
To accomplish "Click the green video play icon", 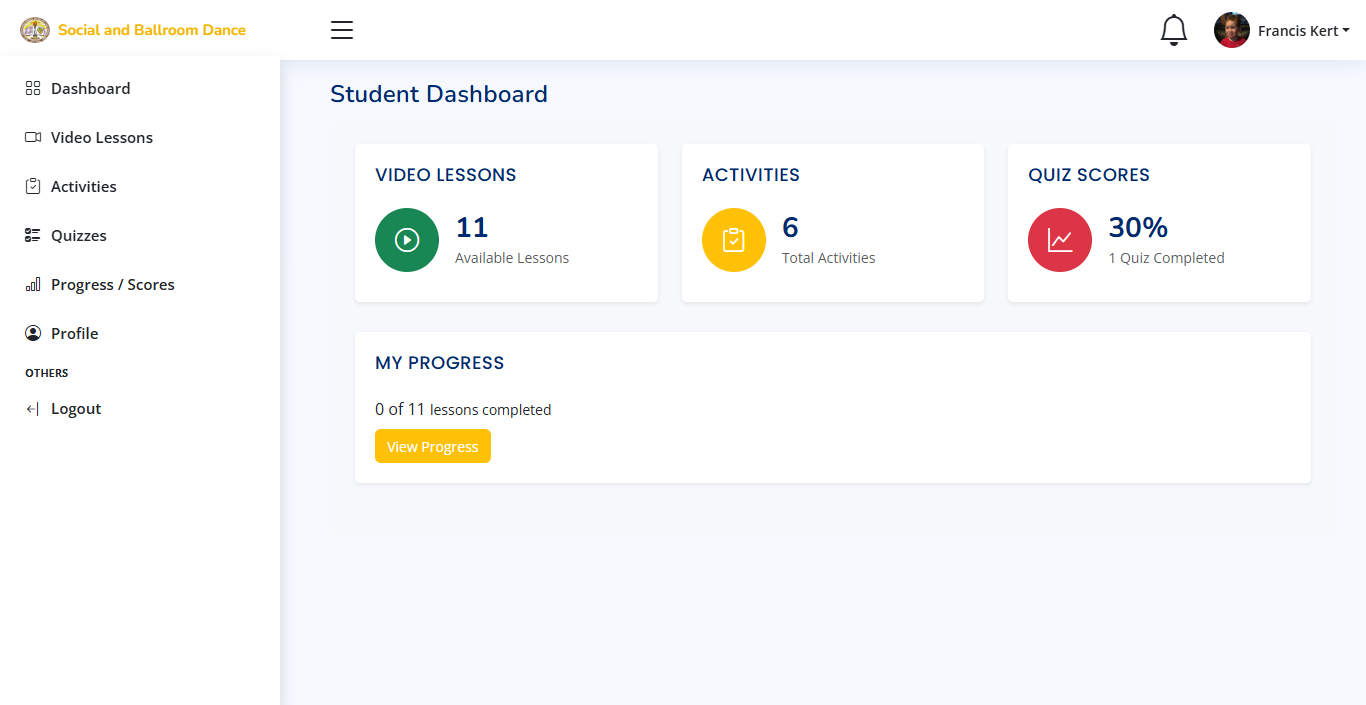I will click(x=407, y=240).
